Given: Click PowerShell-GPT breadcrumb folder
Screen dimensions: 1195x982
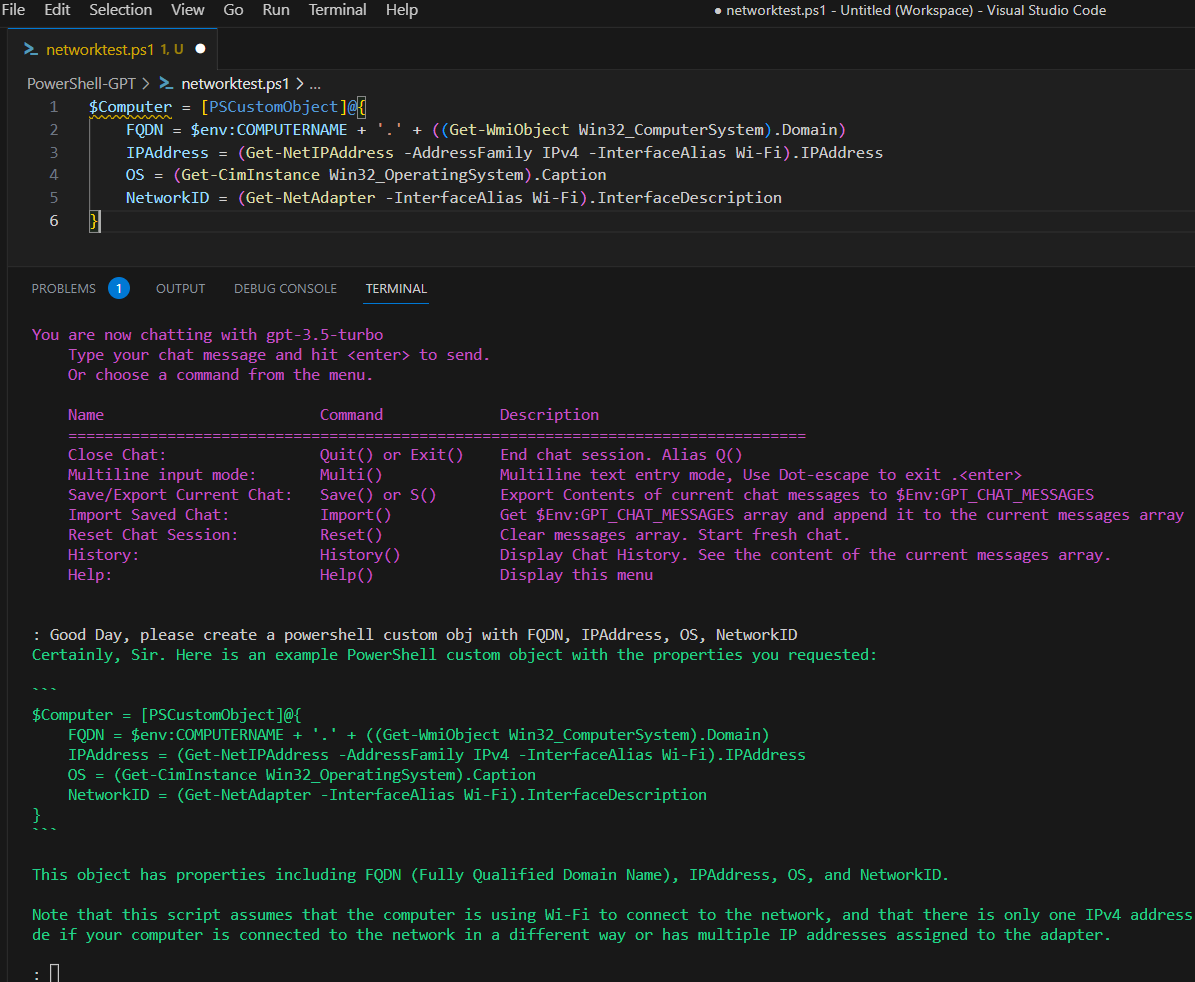Looking at the screenshot, I should click(81, 84).
